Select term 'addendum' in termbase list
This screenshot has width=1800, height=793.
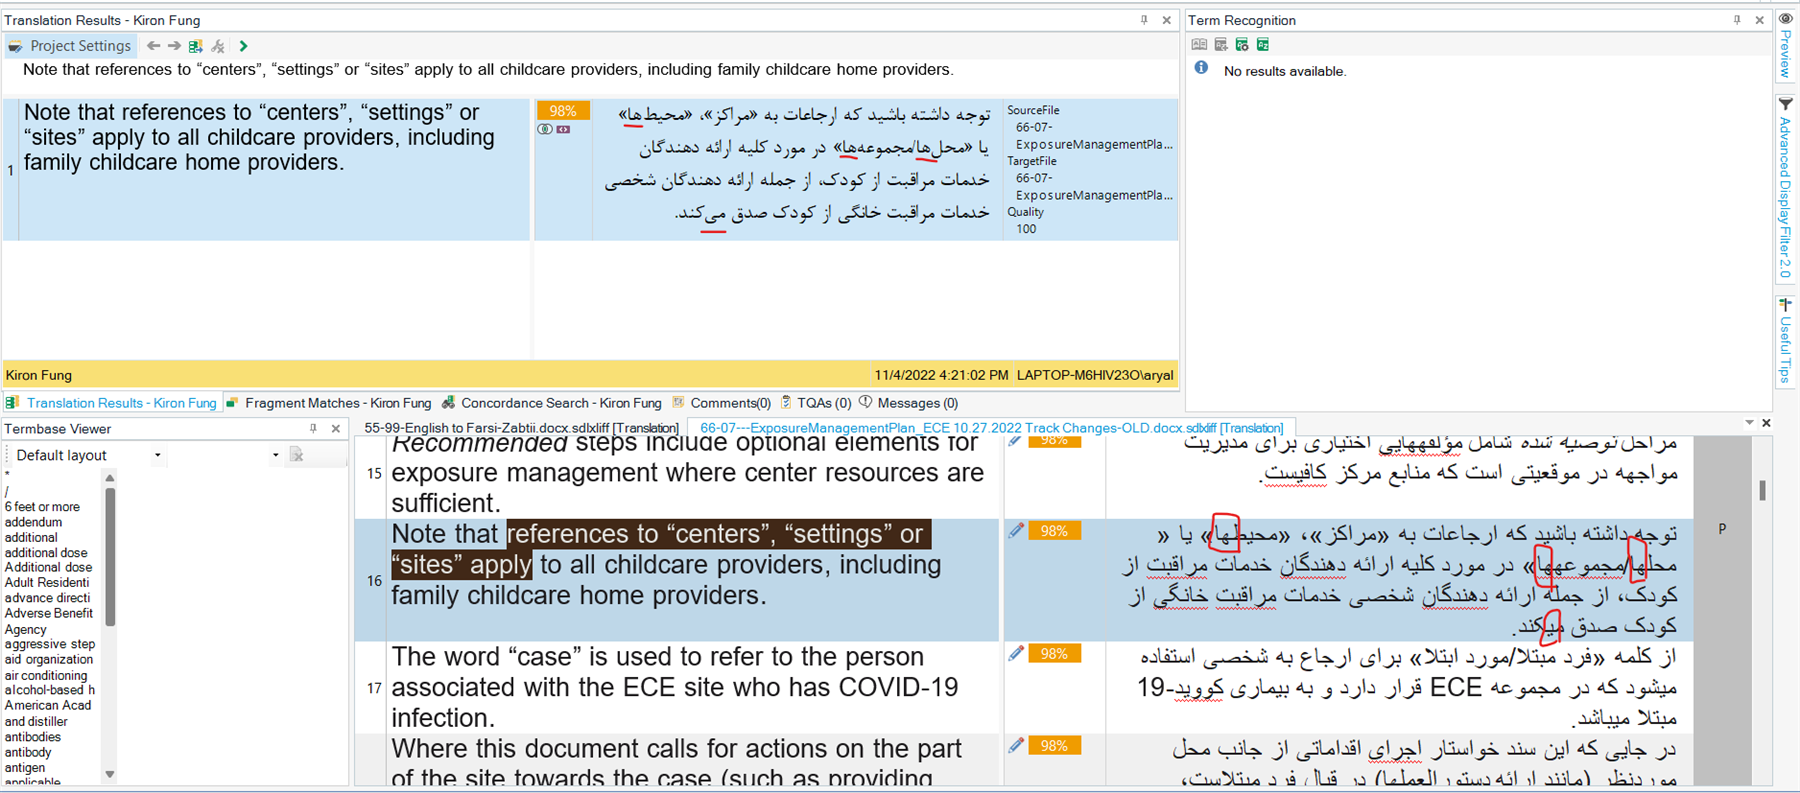pyautogui.click(x=33, y=522)
